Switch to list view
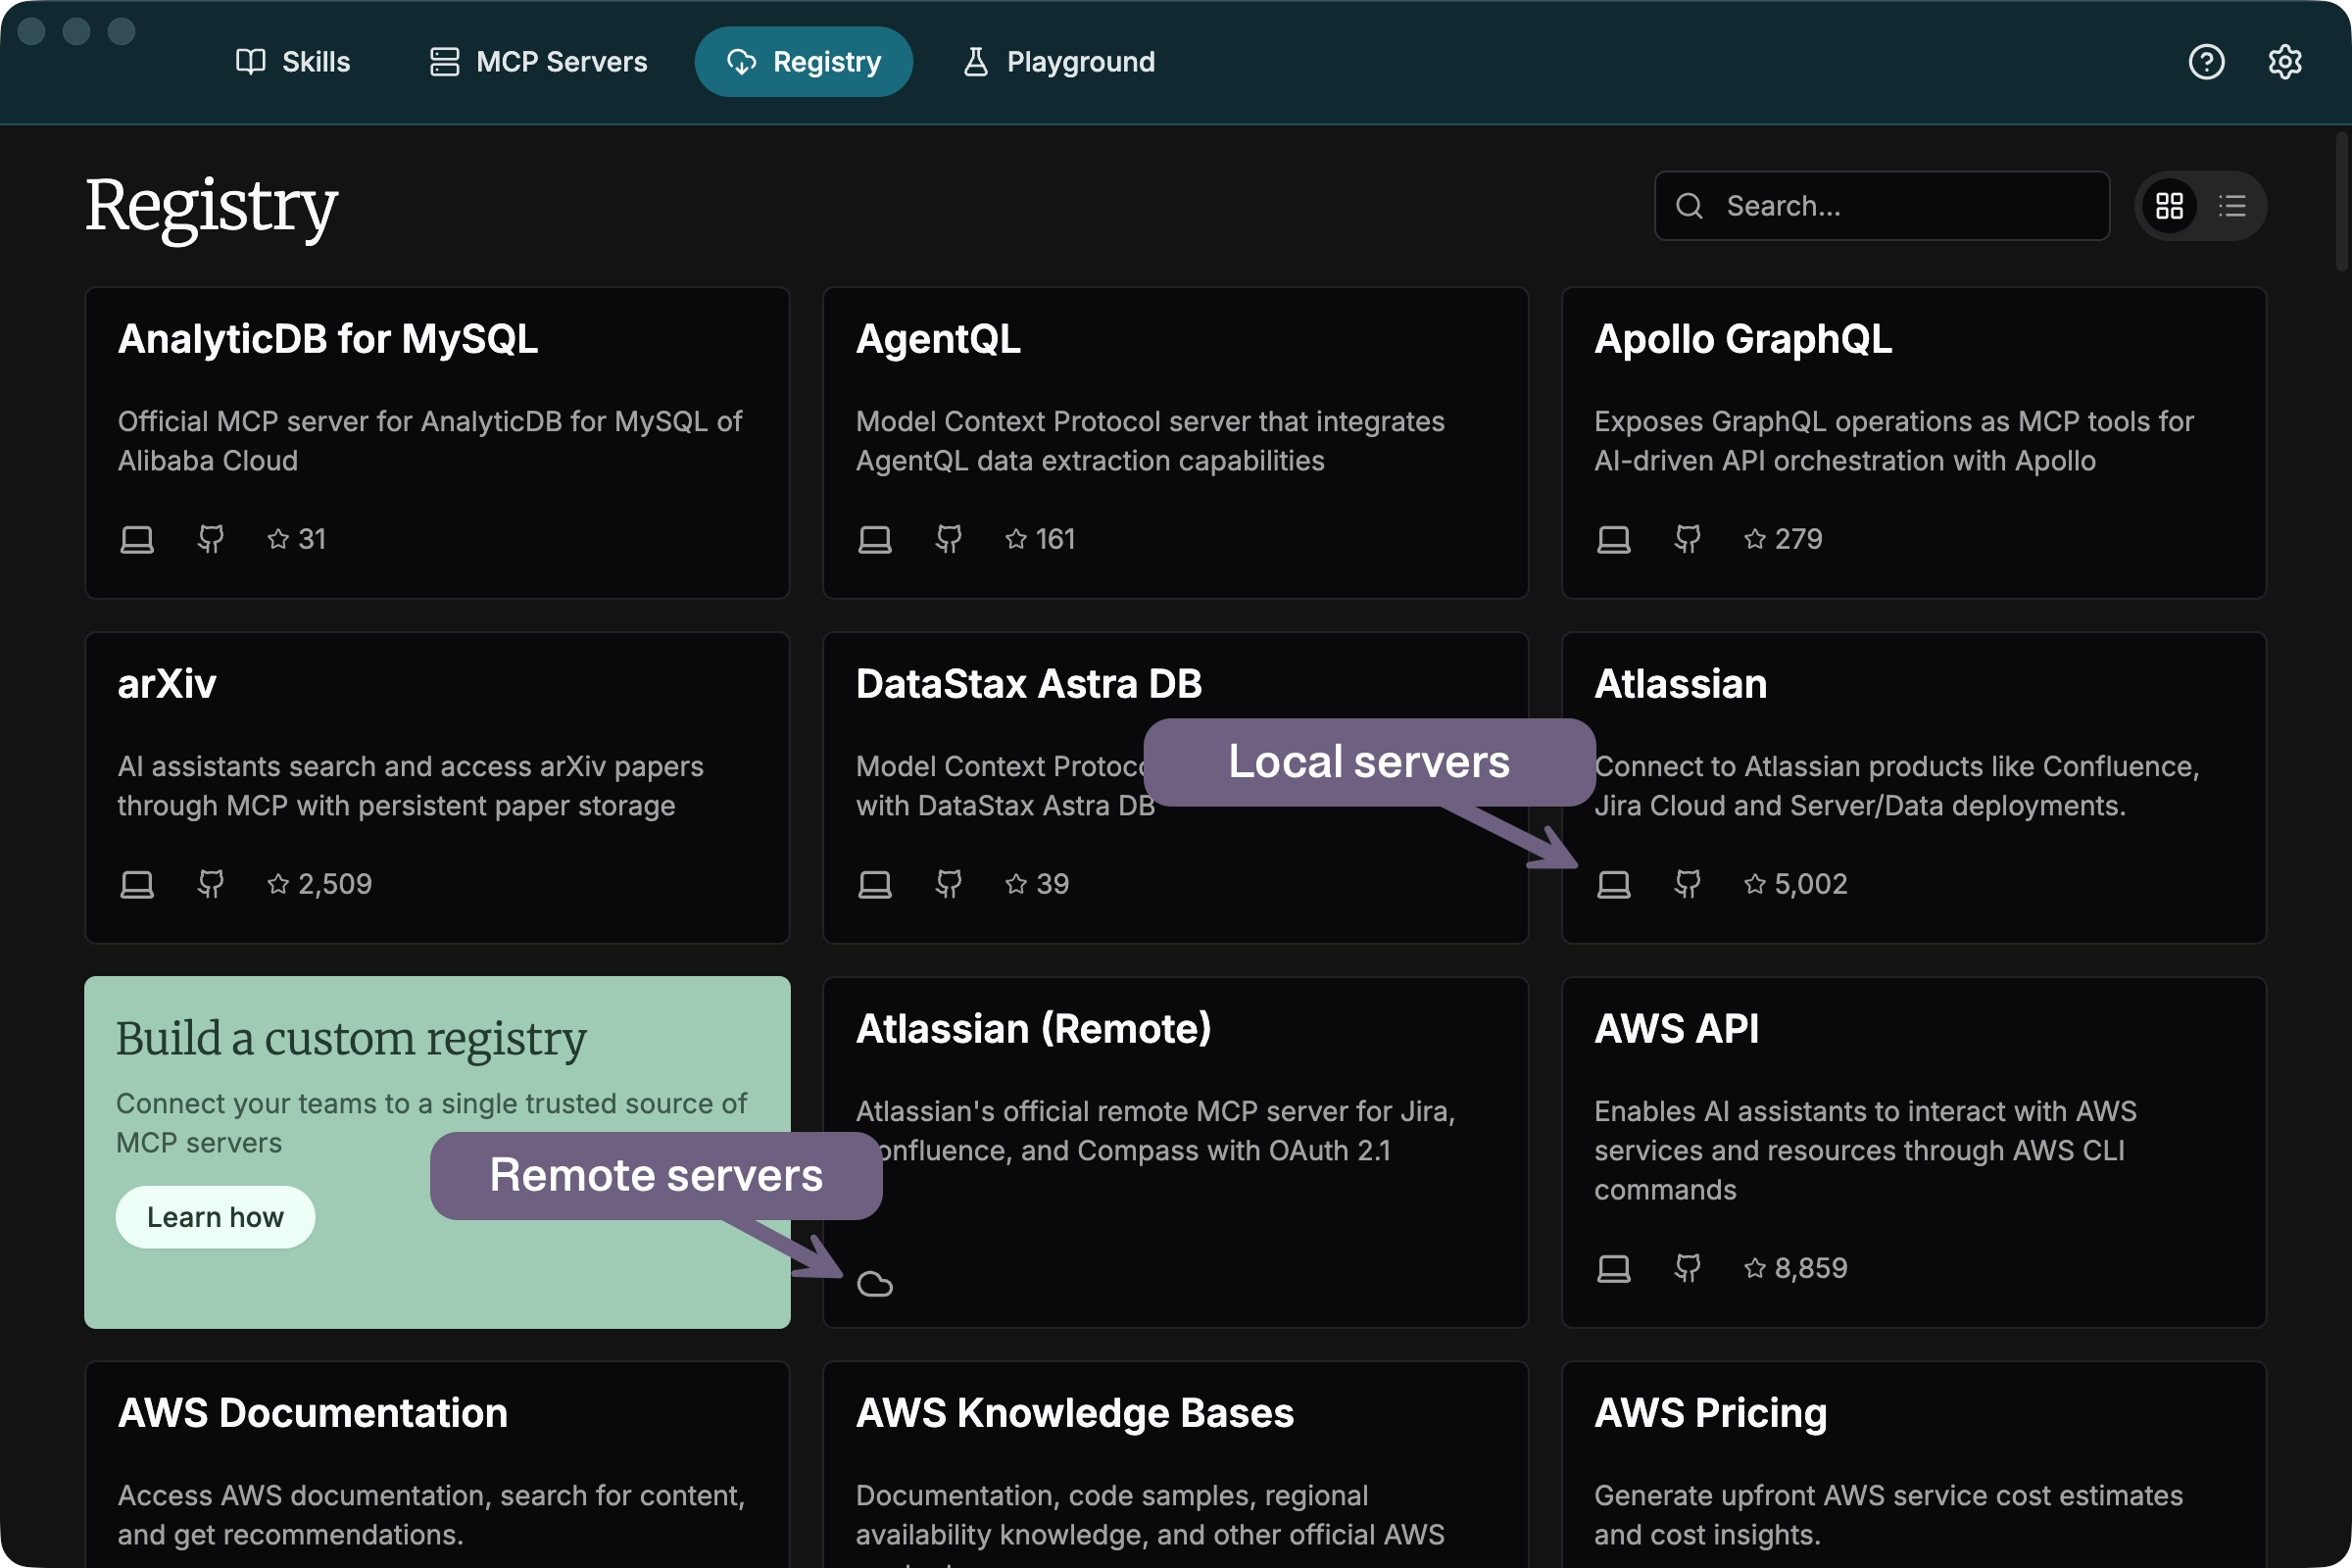 [x=2232, y=206]
